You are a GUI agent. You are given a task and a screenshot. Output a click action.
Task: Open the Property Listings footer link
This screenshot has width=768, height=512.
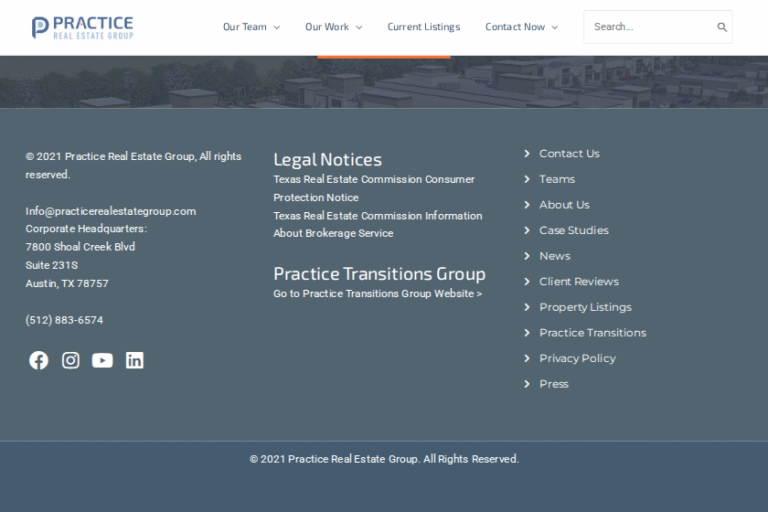(x=585, y=308)
